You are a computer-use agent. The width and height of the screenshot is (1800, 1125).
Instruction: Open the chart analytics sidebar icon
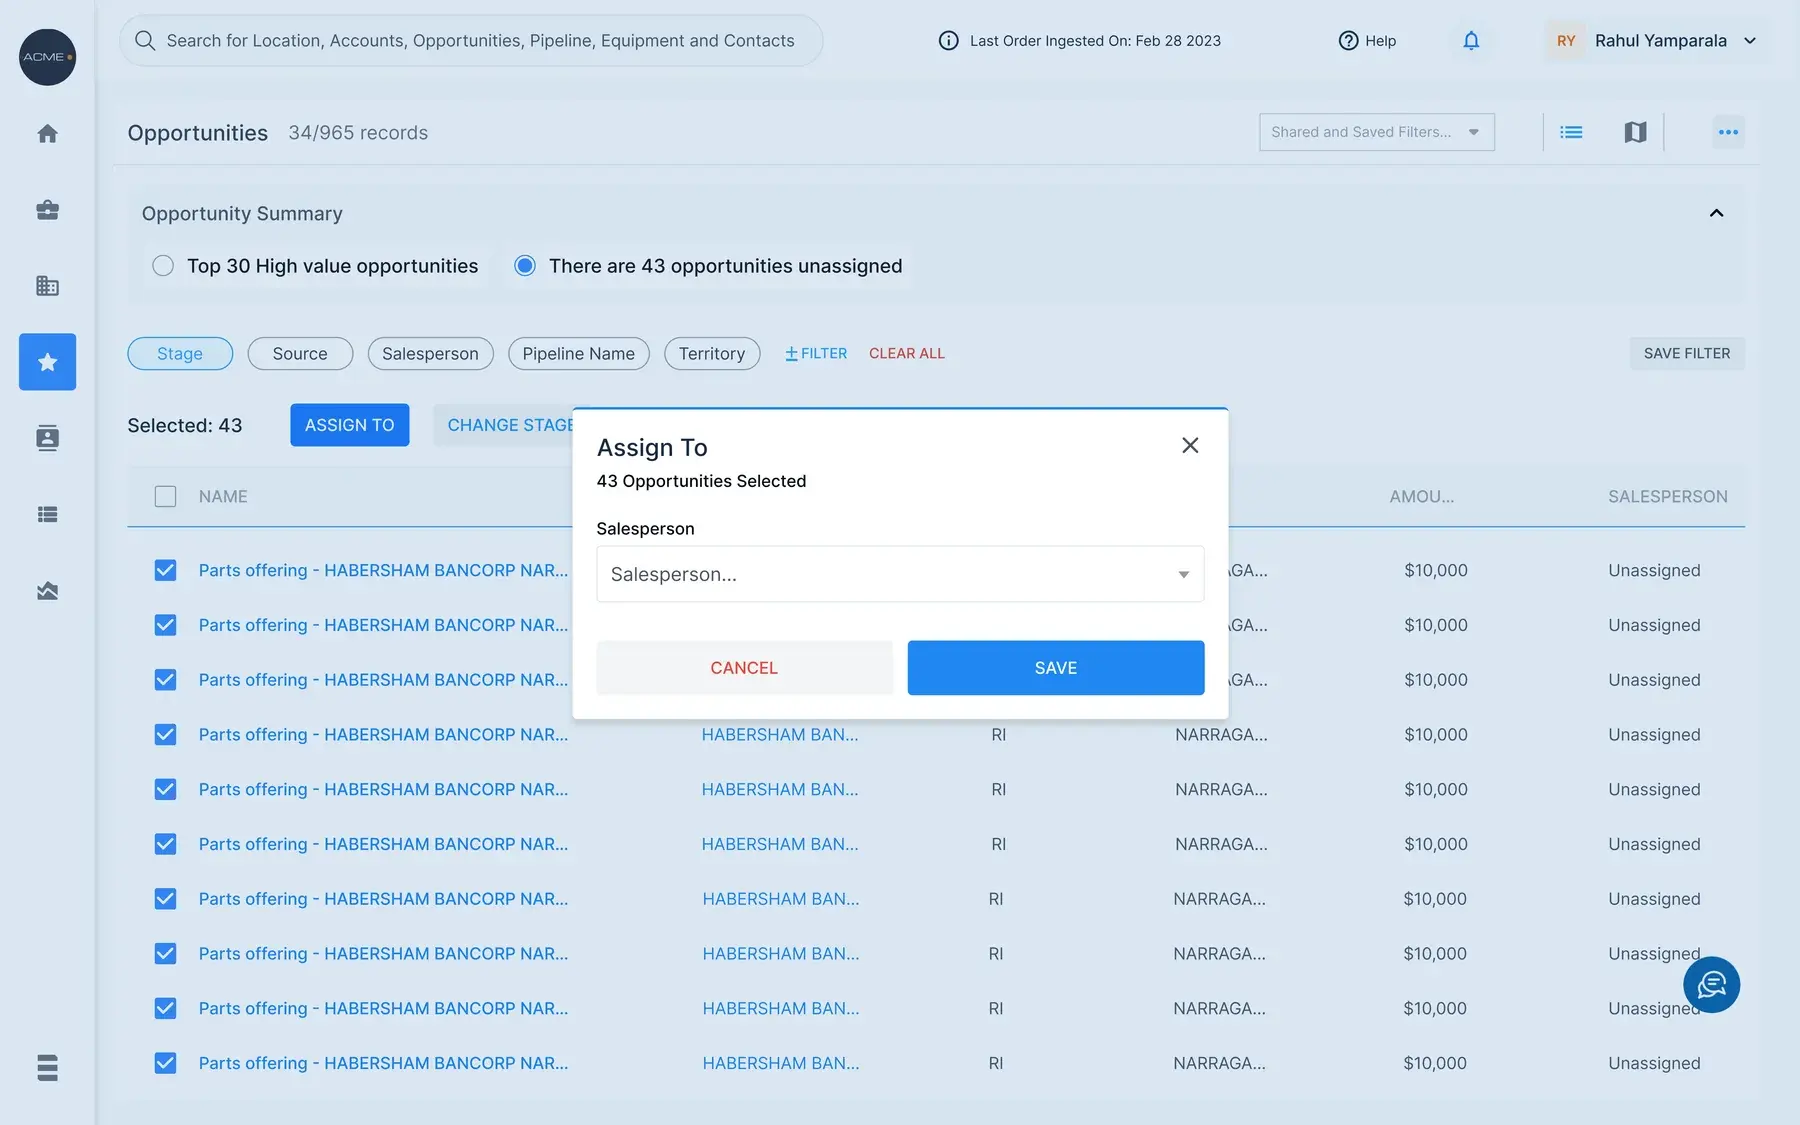47,591
